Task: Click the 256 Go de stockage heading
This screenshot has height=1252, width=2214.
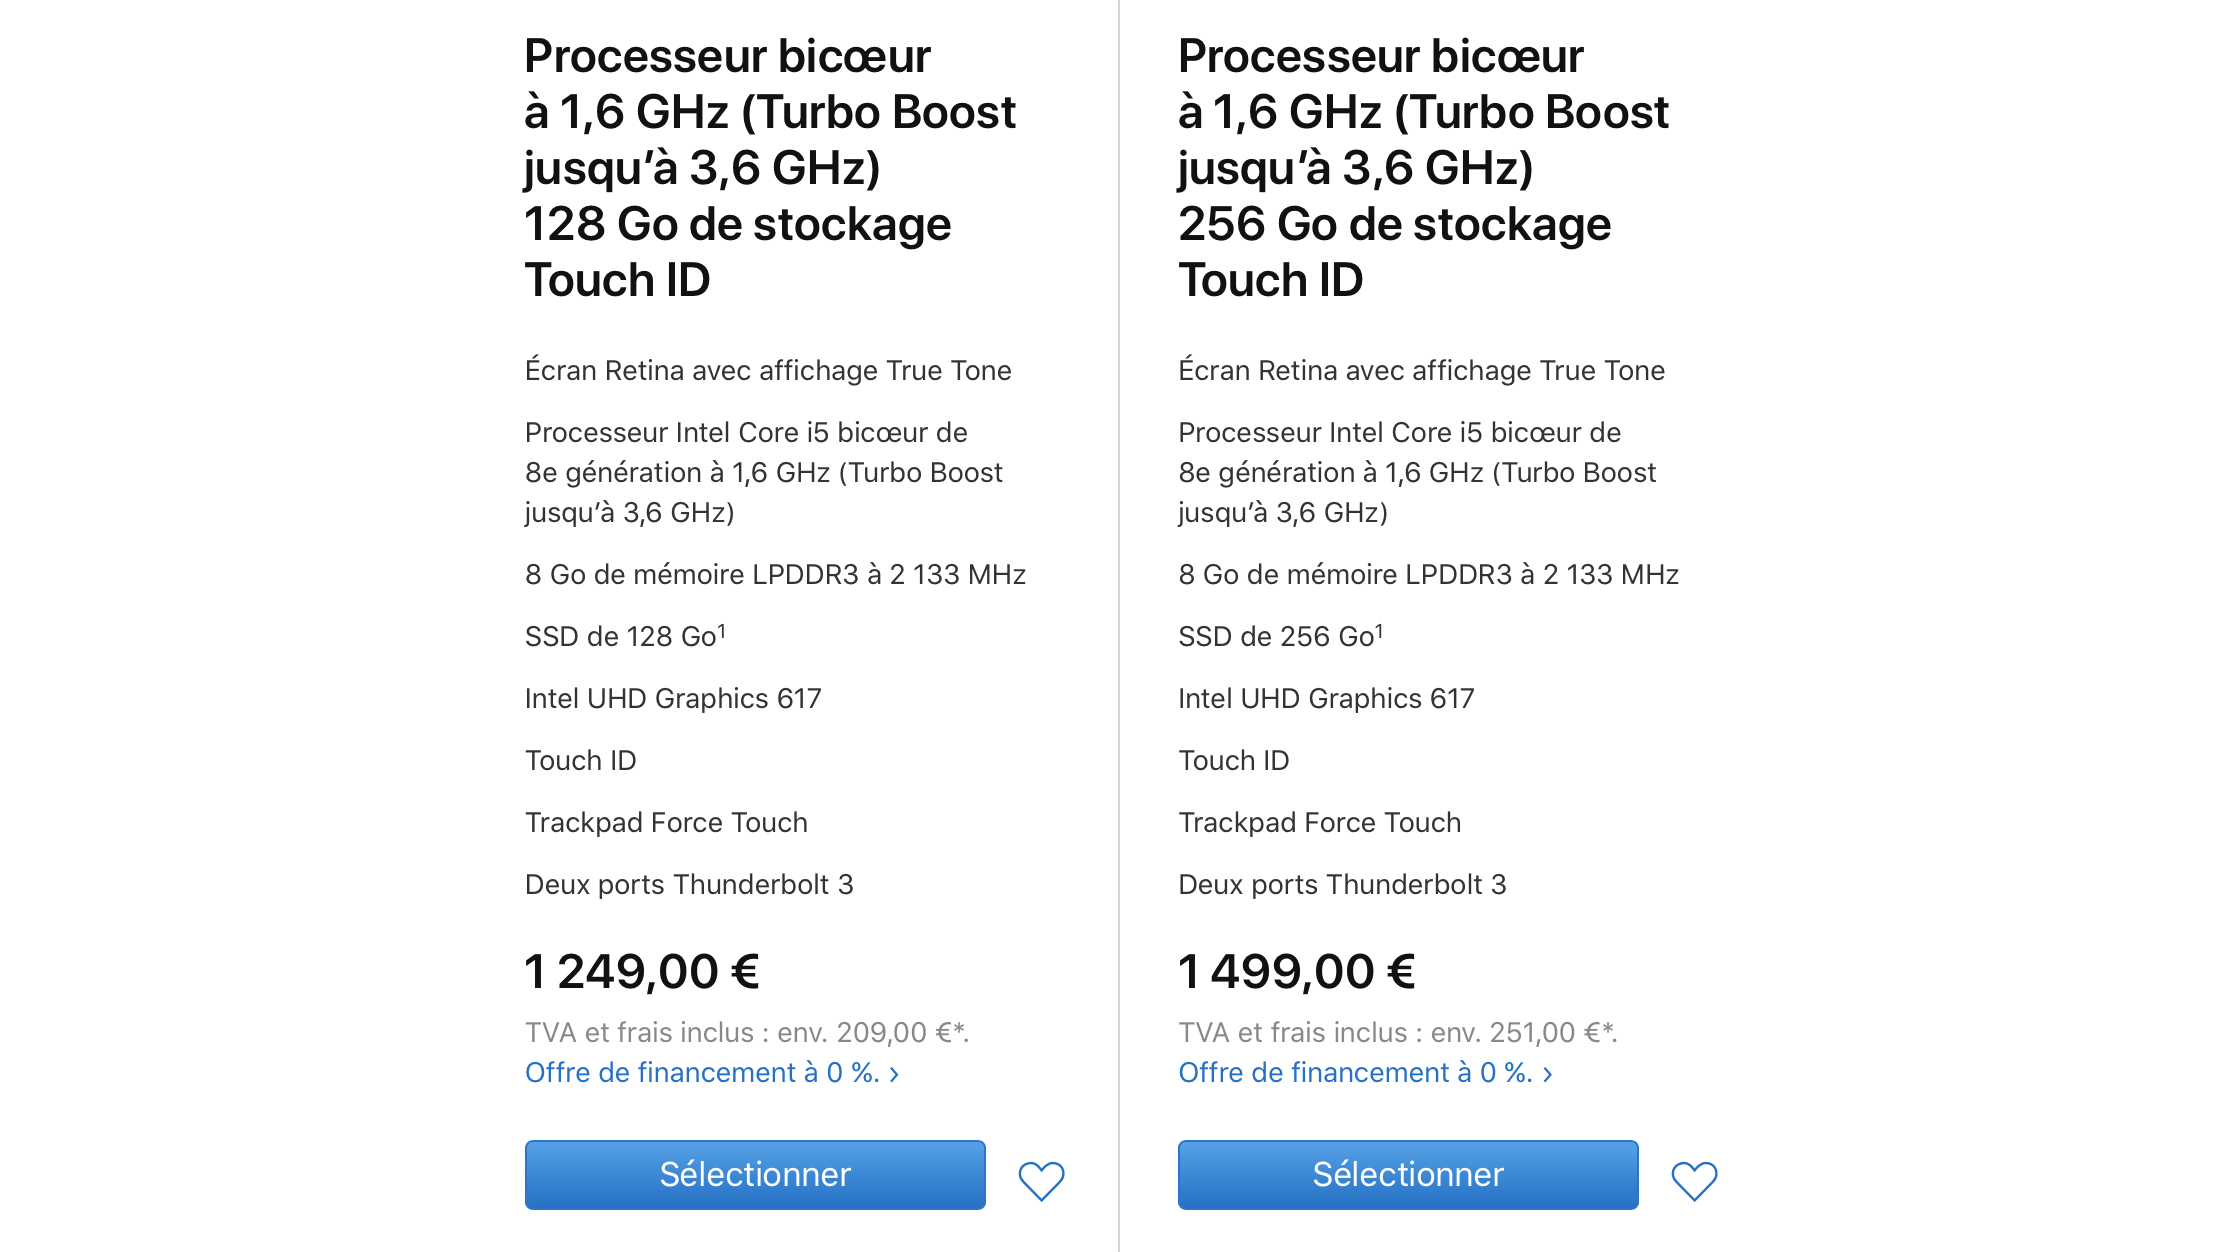Action: pyautogui.click(x=1394, y=224)
